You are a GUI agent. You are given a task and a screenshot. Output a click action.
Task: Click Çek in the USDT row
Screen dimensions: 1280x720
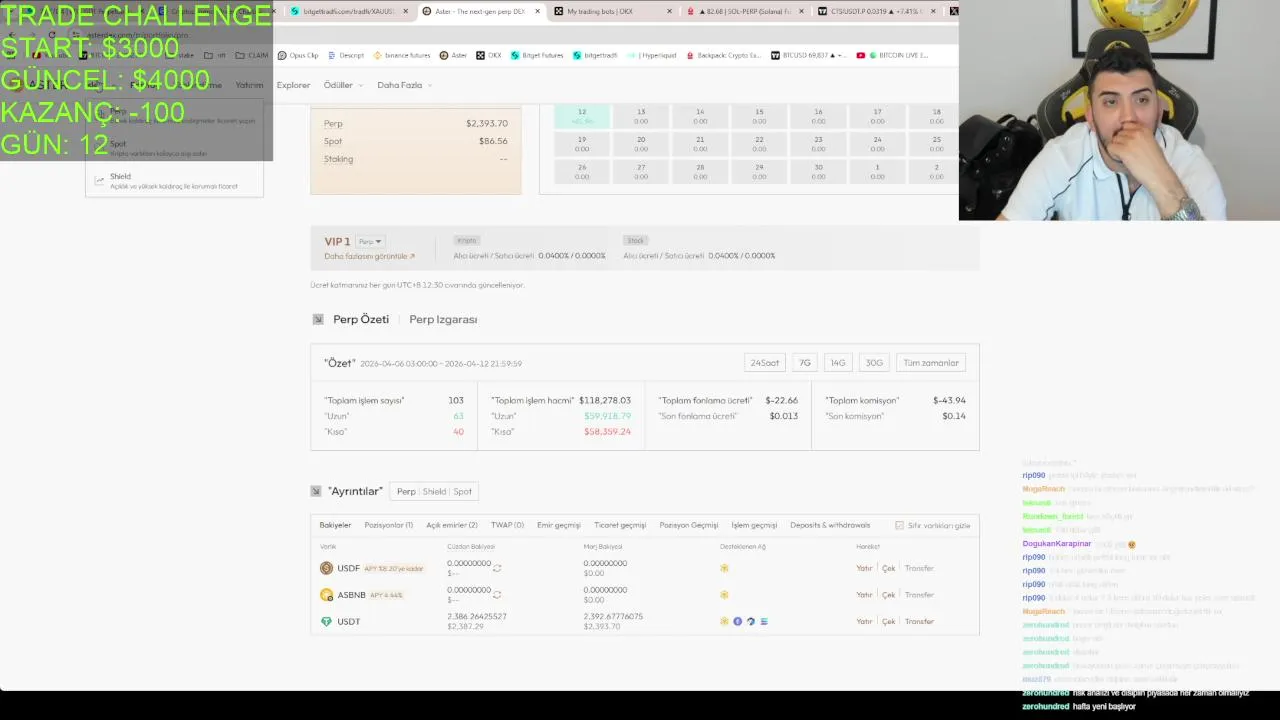[888, 621]
